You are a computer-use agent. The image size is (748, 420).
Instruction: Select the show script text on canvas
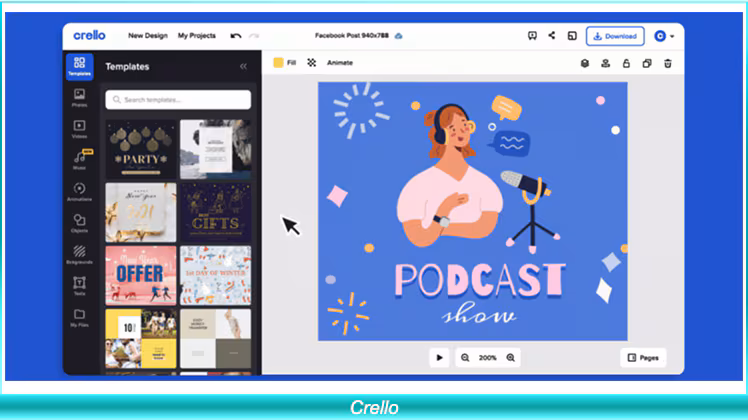tap(478, 314)
